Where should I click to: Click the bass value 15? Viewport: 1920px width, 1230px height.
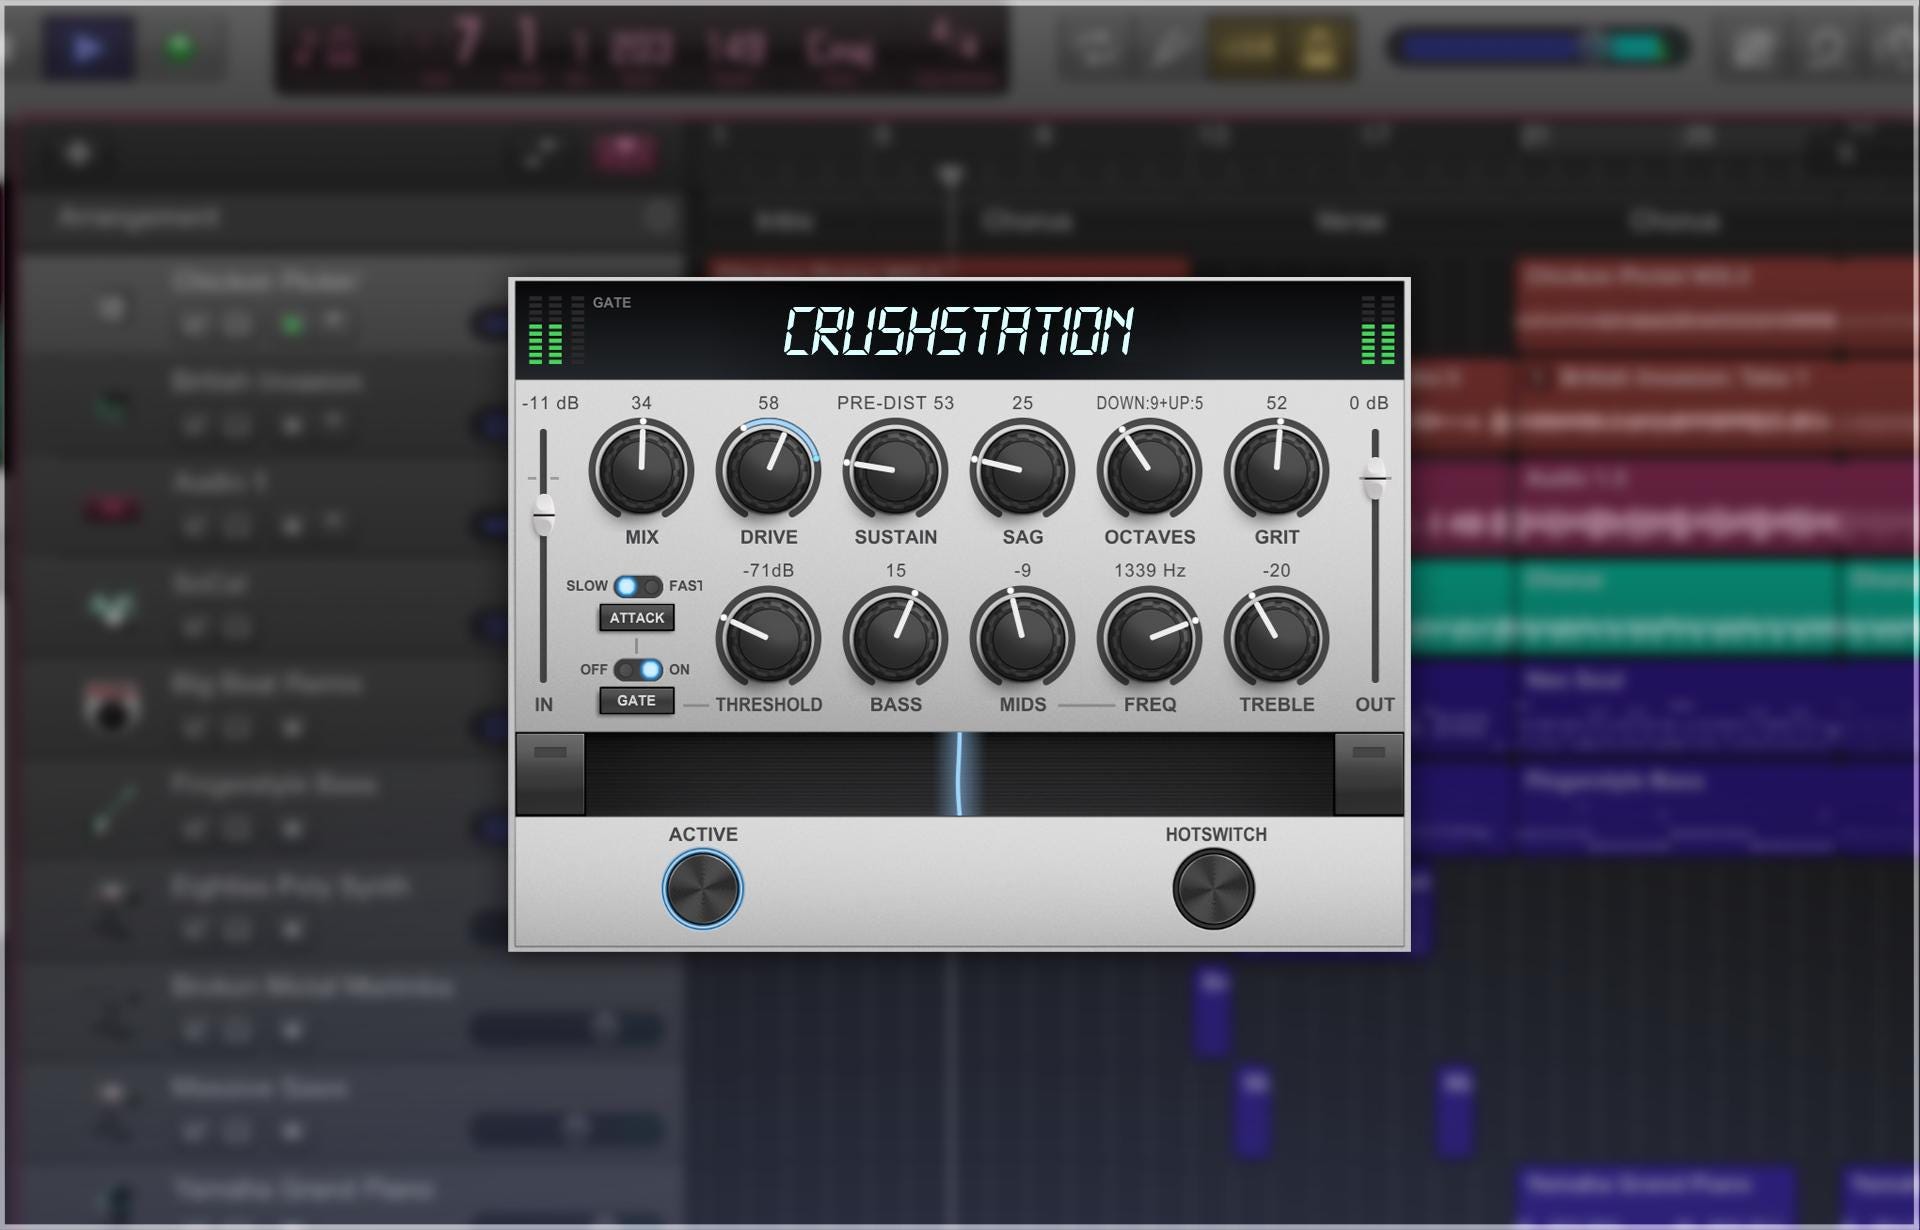(x=895, y=571)
